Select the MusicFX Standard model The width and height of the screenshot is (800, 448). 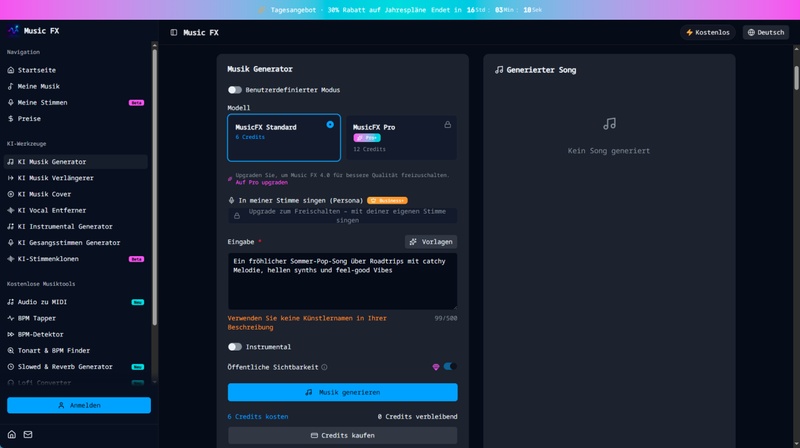click(284, 137)
